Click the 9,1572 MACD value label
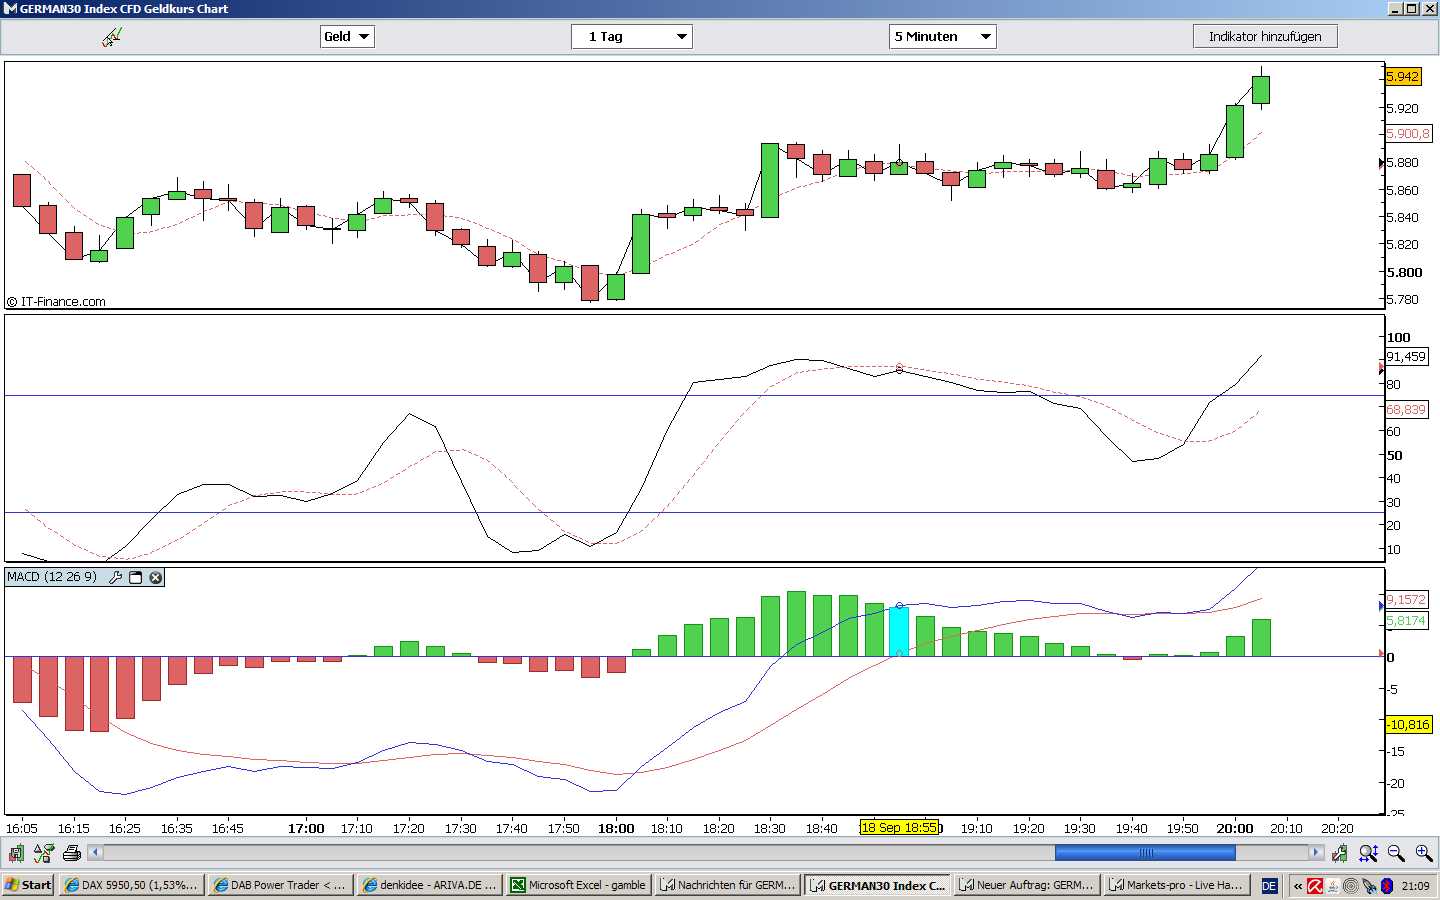Image resolution: width=1440 pixels, height=900 pixels. click(x=1406, y=600)
